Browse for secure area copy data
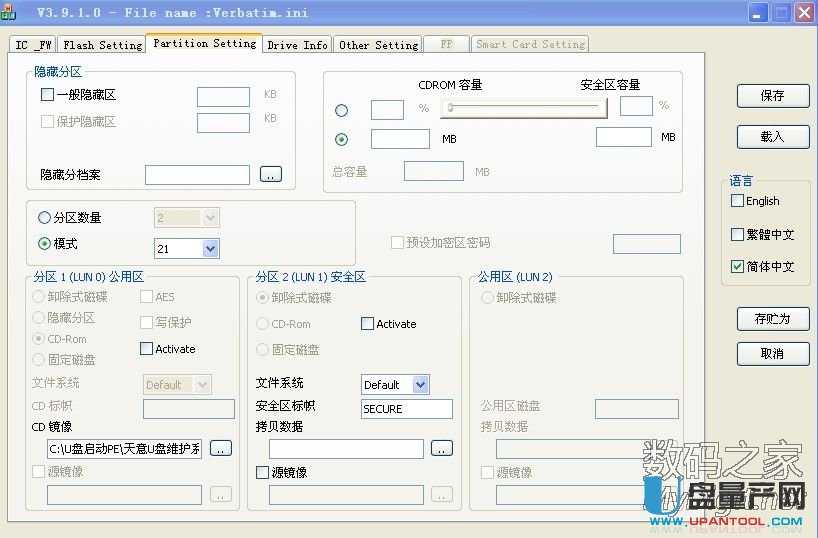This screenshot has width=818, height=538. point(441,448)
